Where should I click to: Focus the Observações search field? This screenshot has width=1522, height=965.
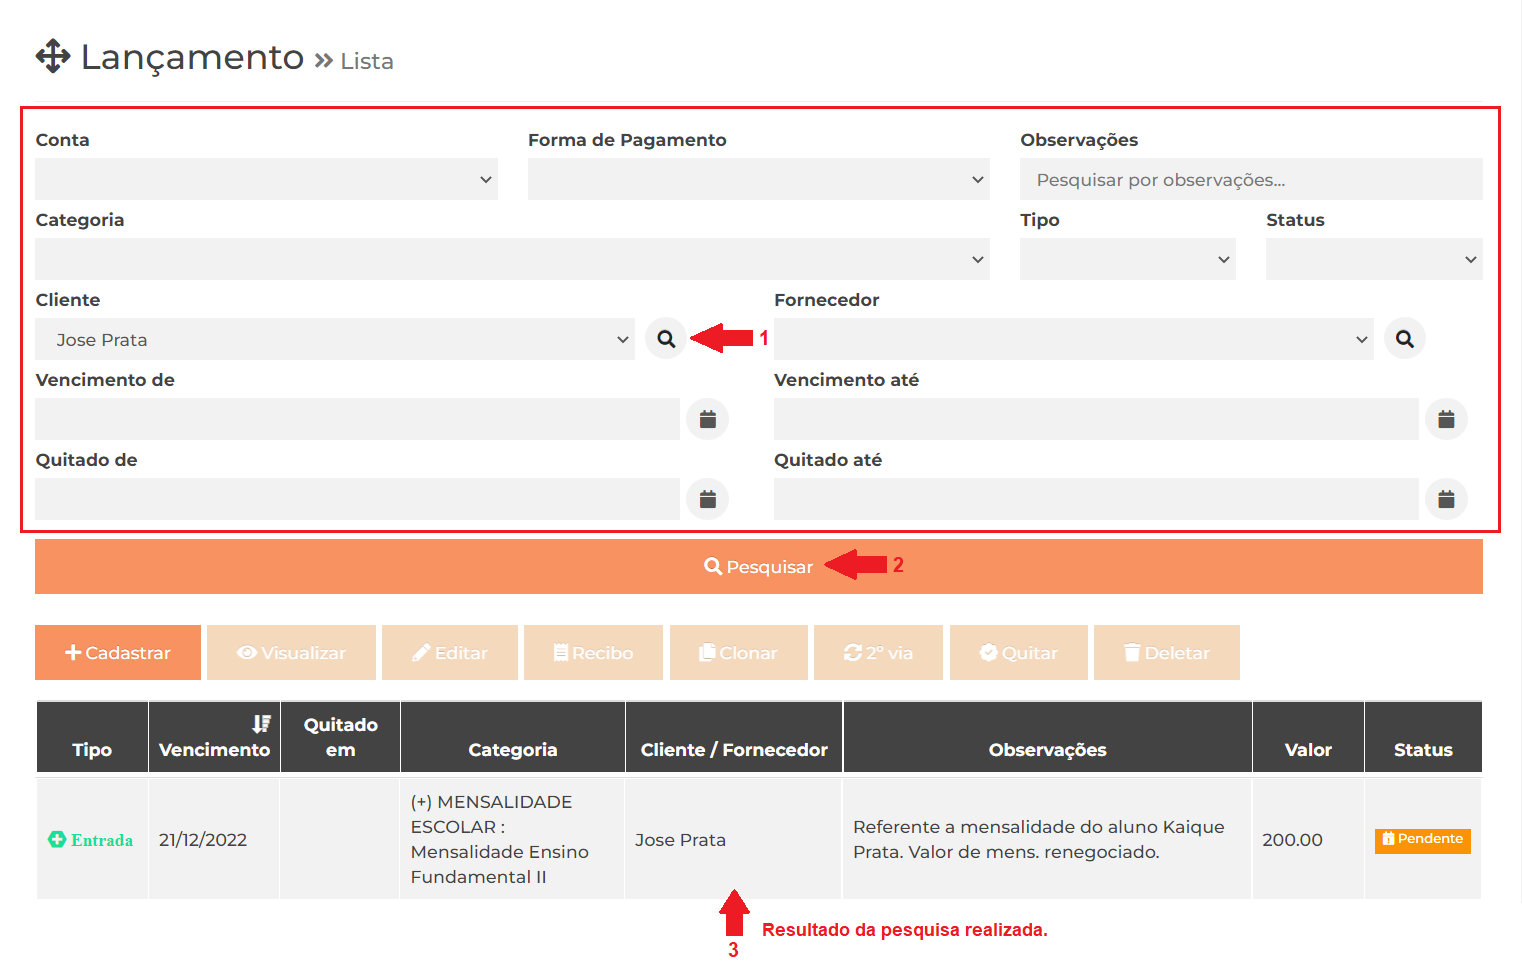tap(1251, 179)
